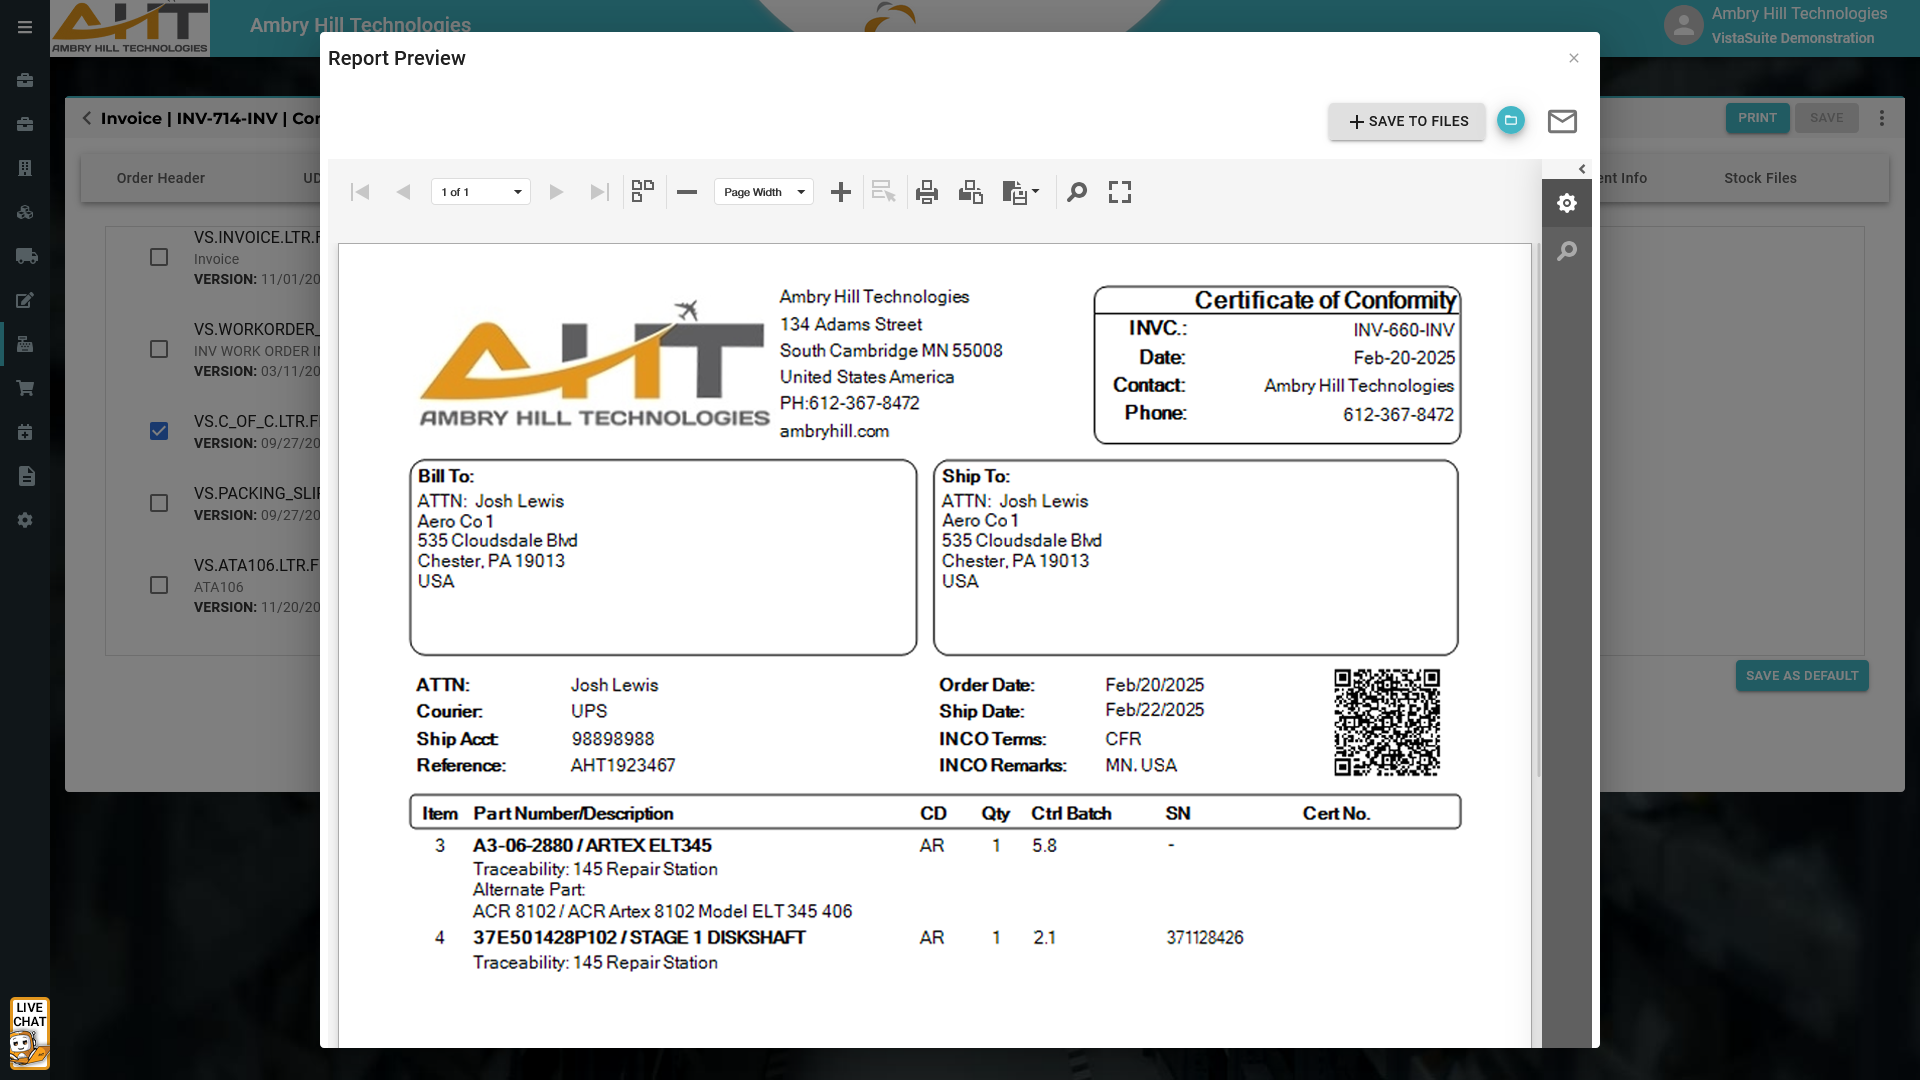Open the Page Width zoom dropdown

coord(764,192)
